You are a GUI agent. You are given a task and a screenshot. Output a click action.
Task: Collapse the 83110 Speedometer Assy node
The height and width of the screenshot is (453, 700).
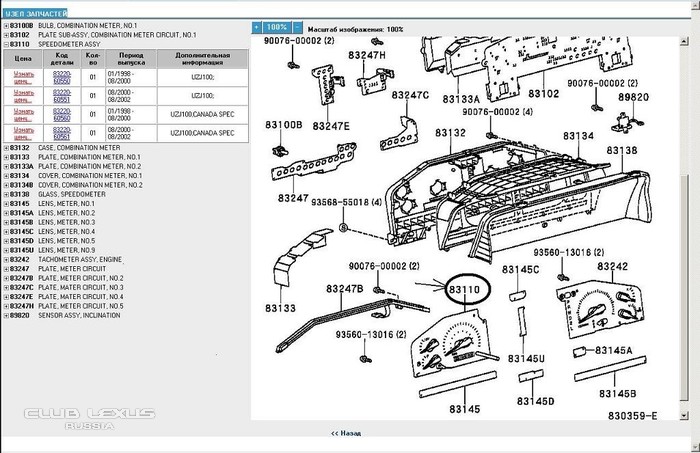[4, 45]
